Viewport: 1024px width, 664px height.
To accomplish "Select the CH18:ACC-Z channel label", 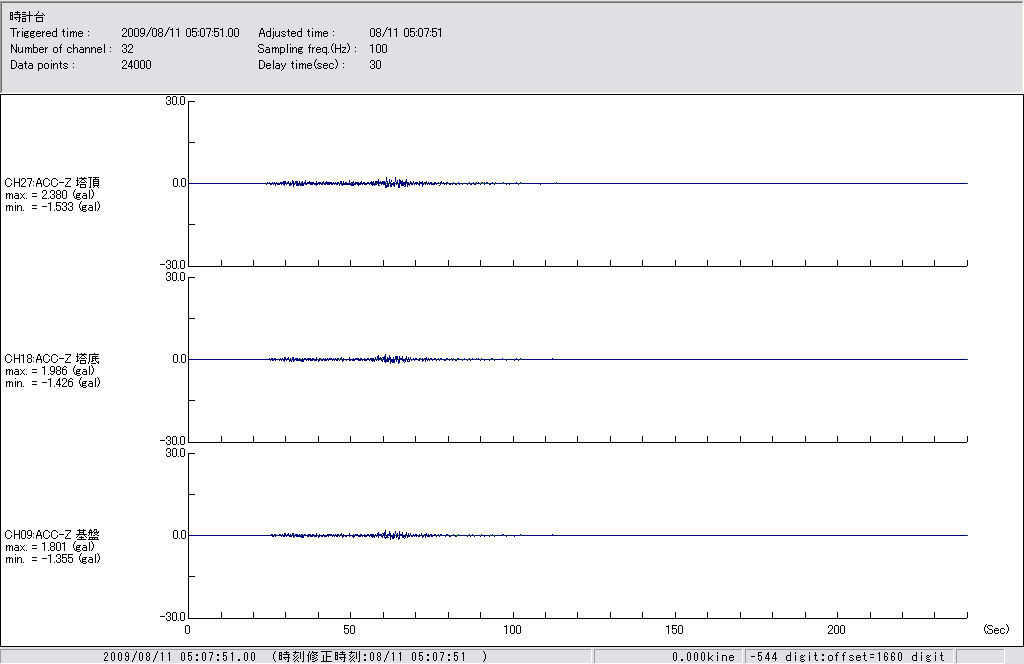I will [x=52, y=359].
